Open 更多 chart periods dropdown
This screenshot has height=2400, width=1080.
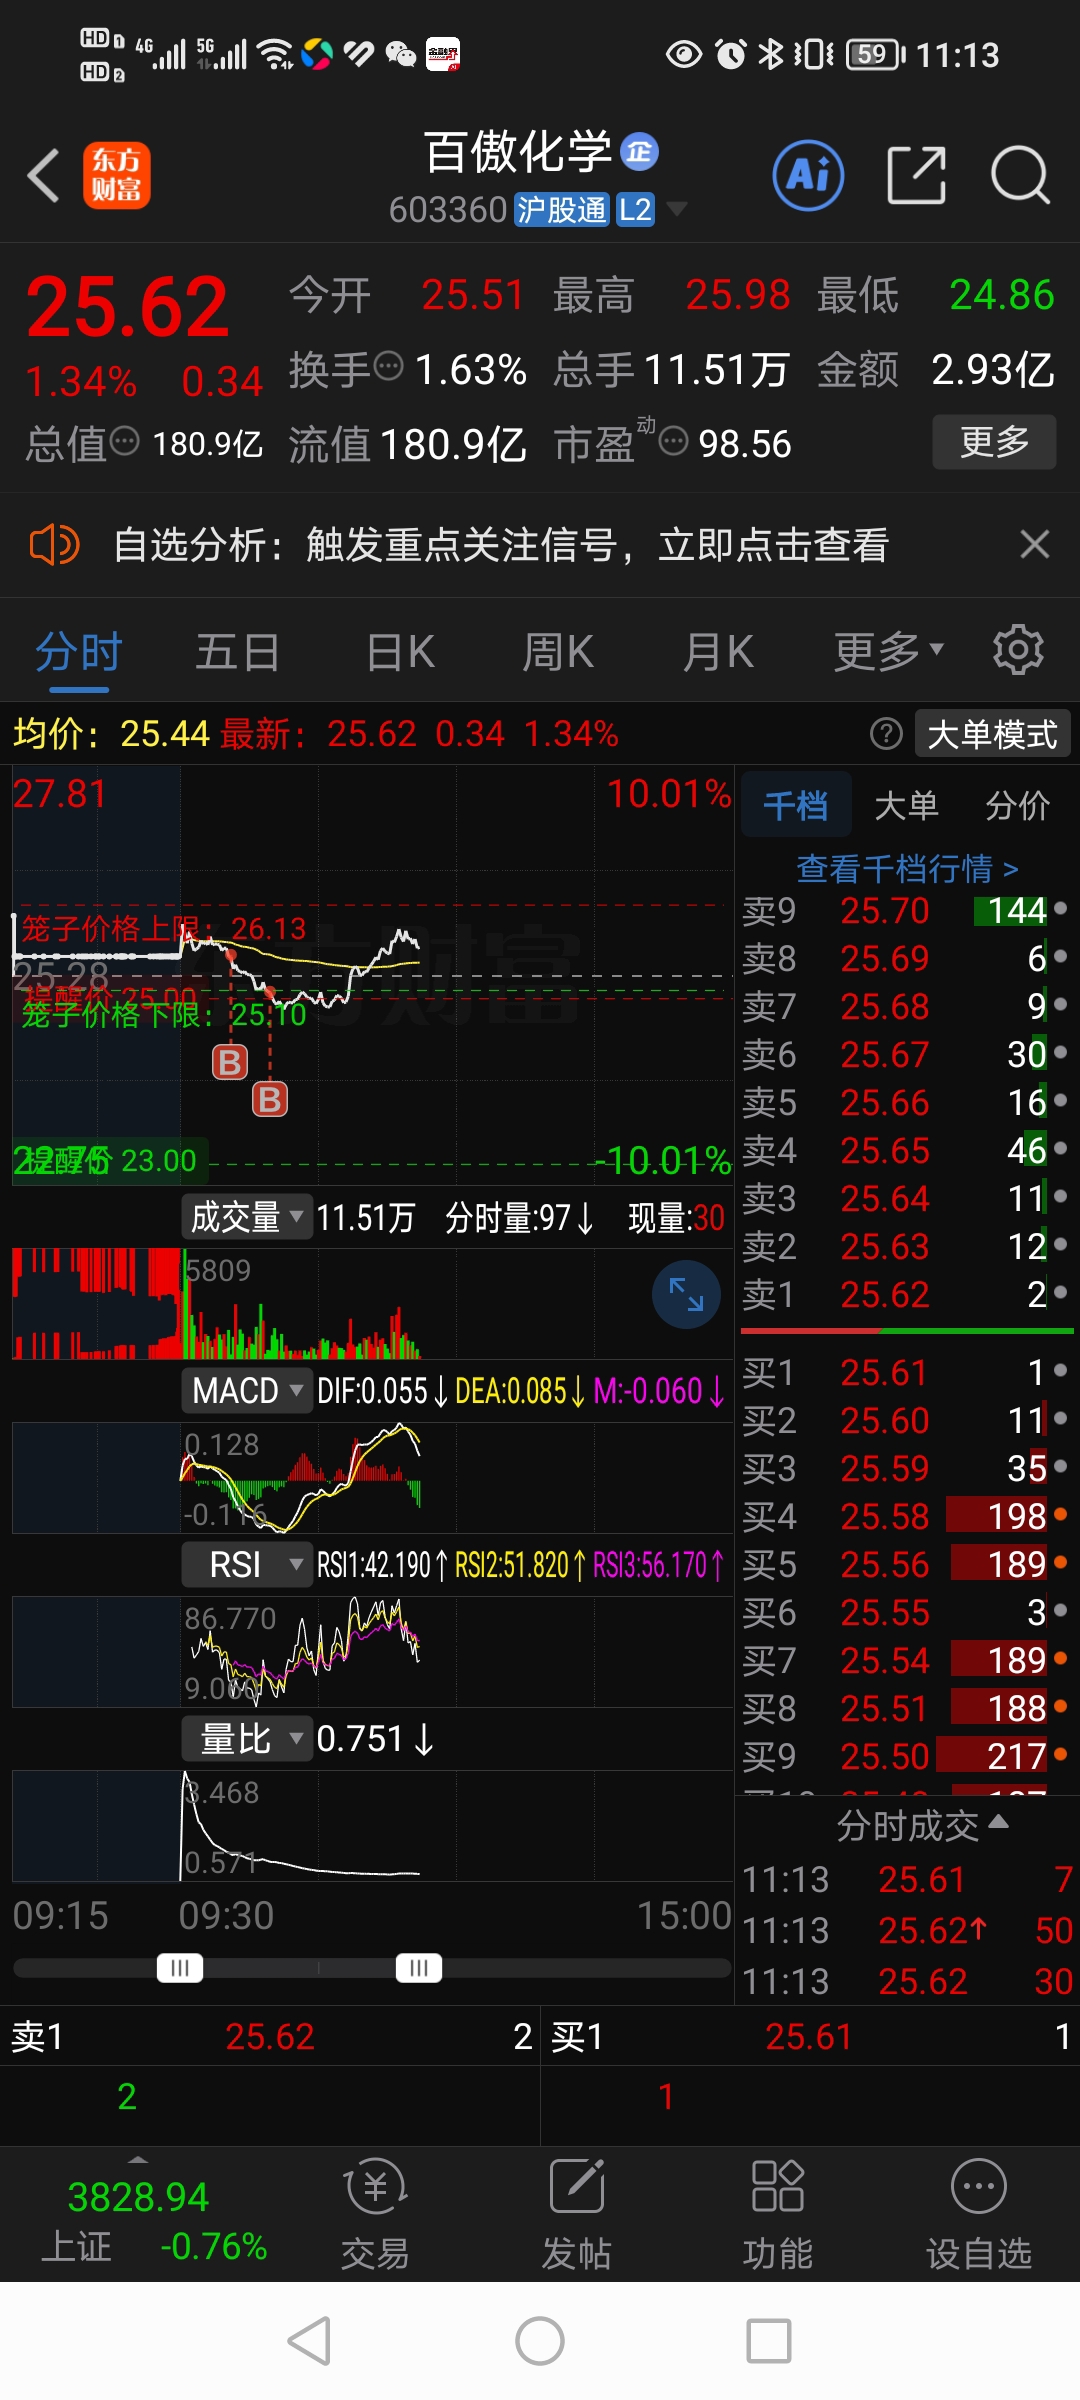click(x=889, y=651)
